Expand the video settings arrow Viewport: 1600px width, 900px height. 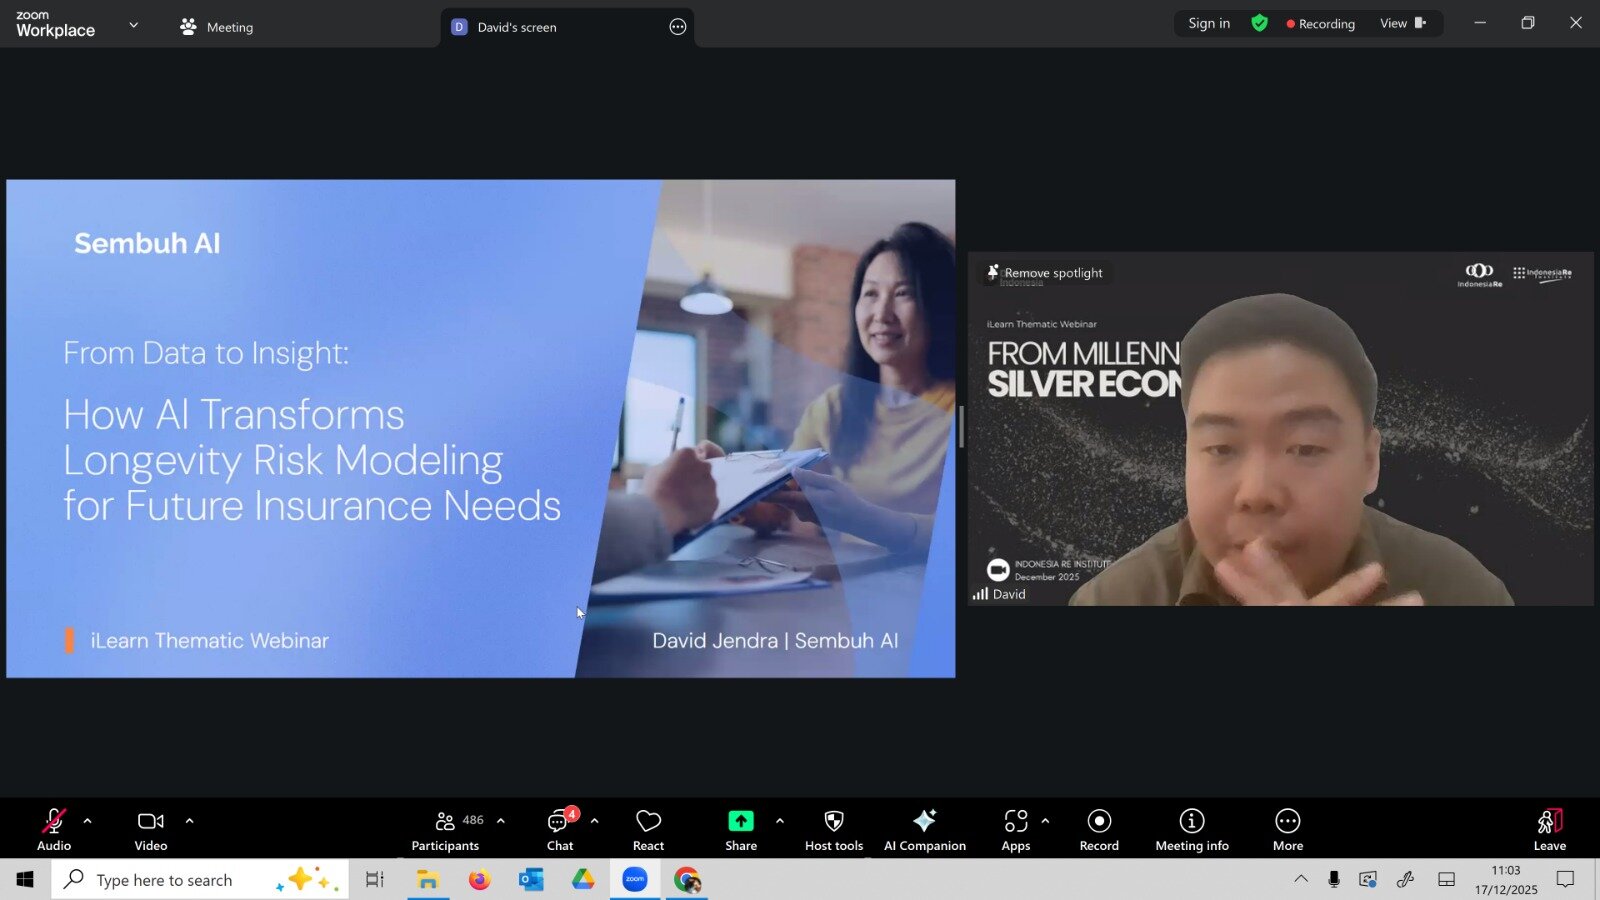(x=190, y=821)
